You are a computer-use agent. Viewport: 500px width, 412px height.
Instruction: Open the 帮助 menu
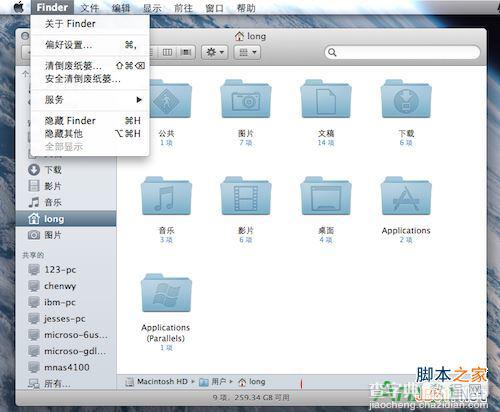click(246, 8)
